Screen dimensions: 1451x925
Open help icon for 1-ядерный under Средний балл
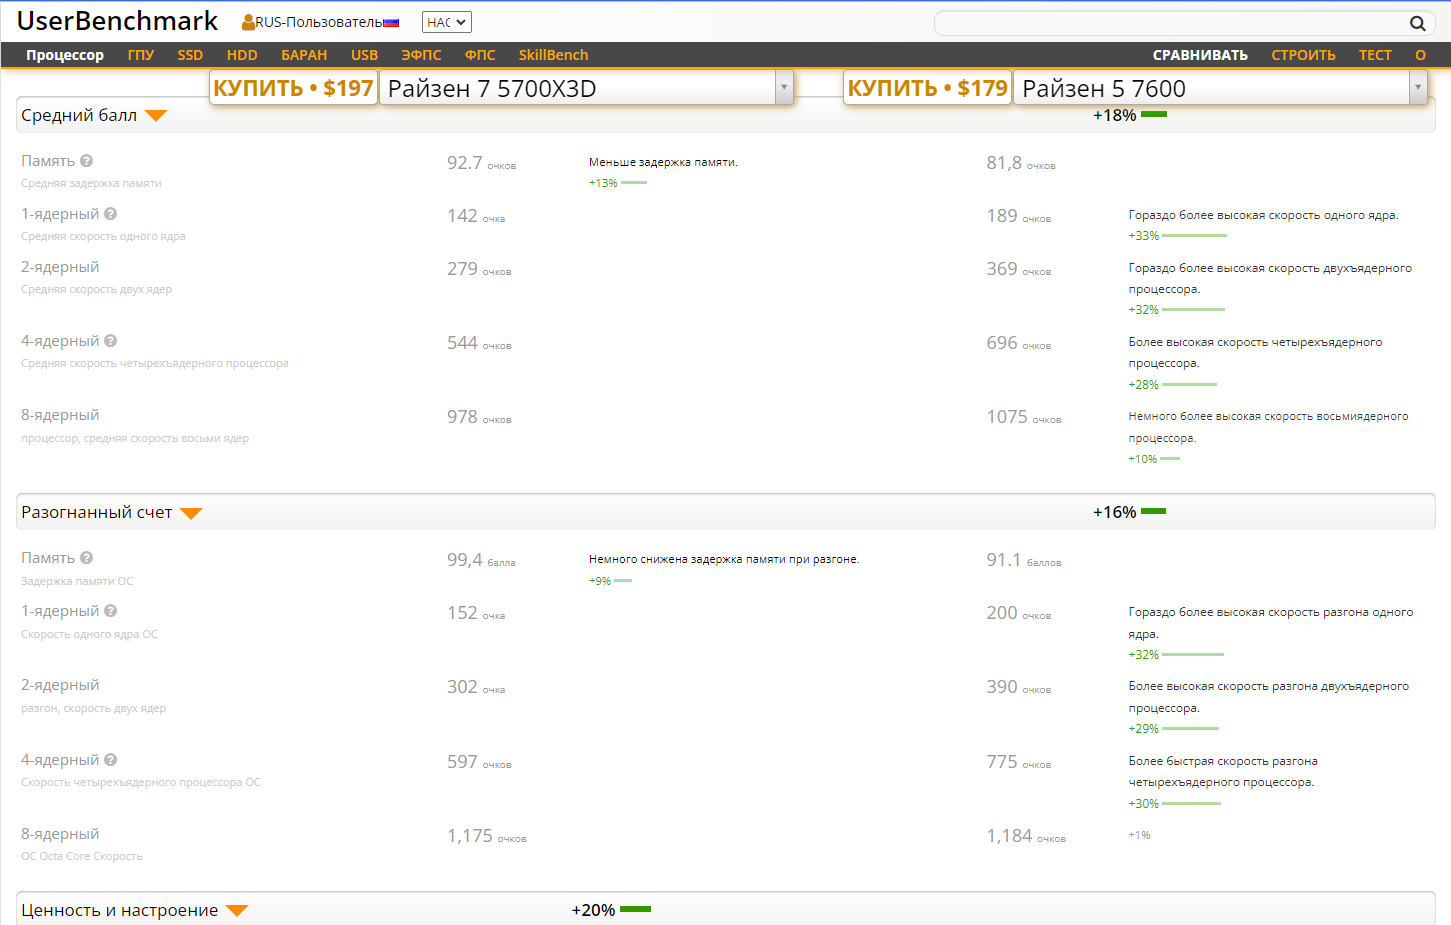(111, 214)
